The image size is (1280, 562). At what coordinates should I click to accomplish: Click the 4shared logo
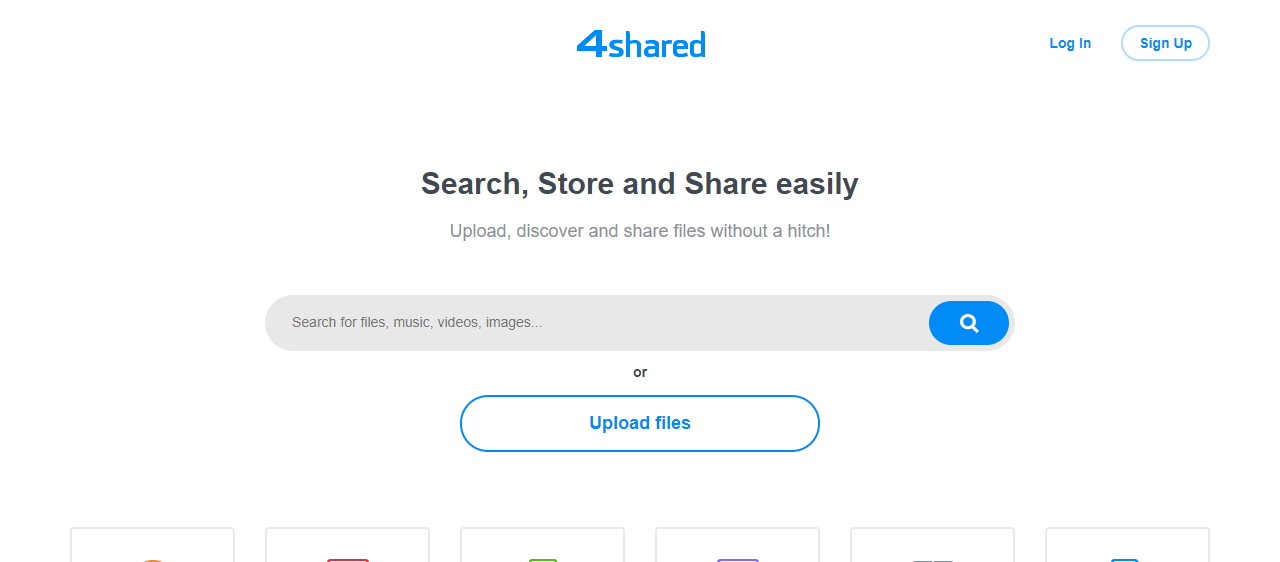coord(641,44)
